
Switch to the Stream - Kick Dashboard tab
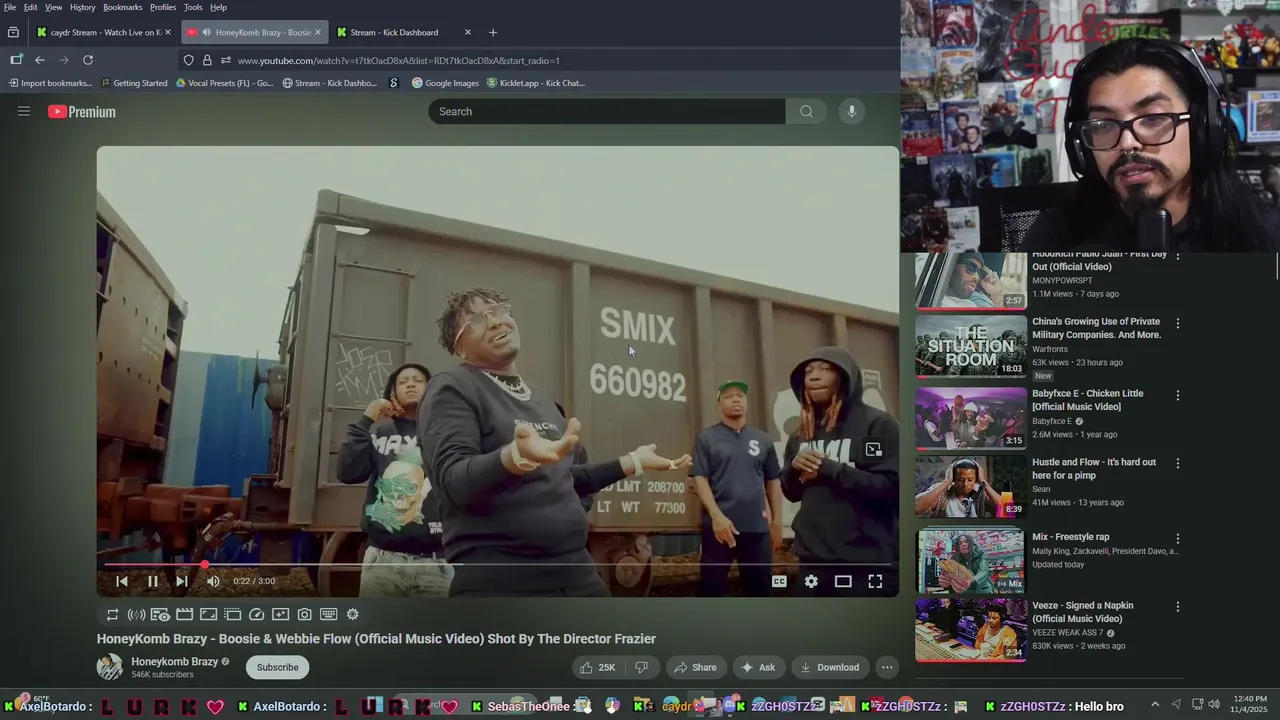(404, 32)
